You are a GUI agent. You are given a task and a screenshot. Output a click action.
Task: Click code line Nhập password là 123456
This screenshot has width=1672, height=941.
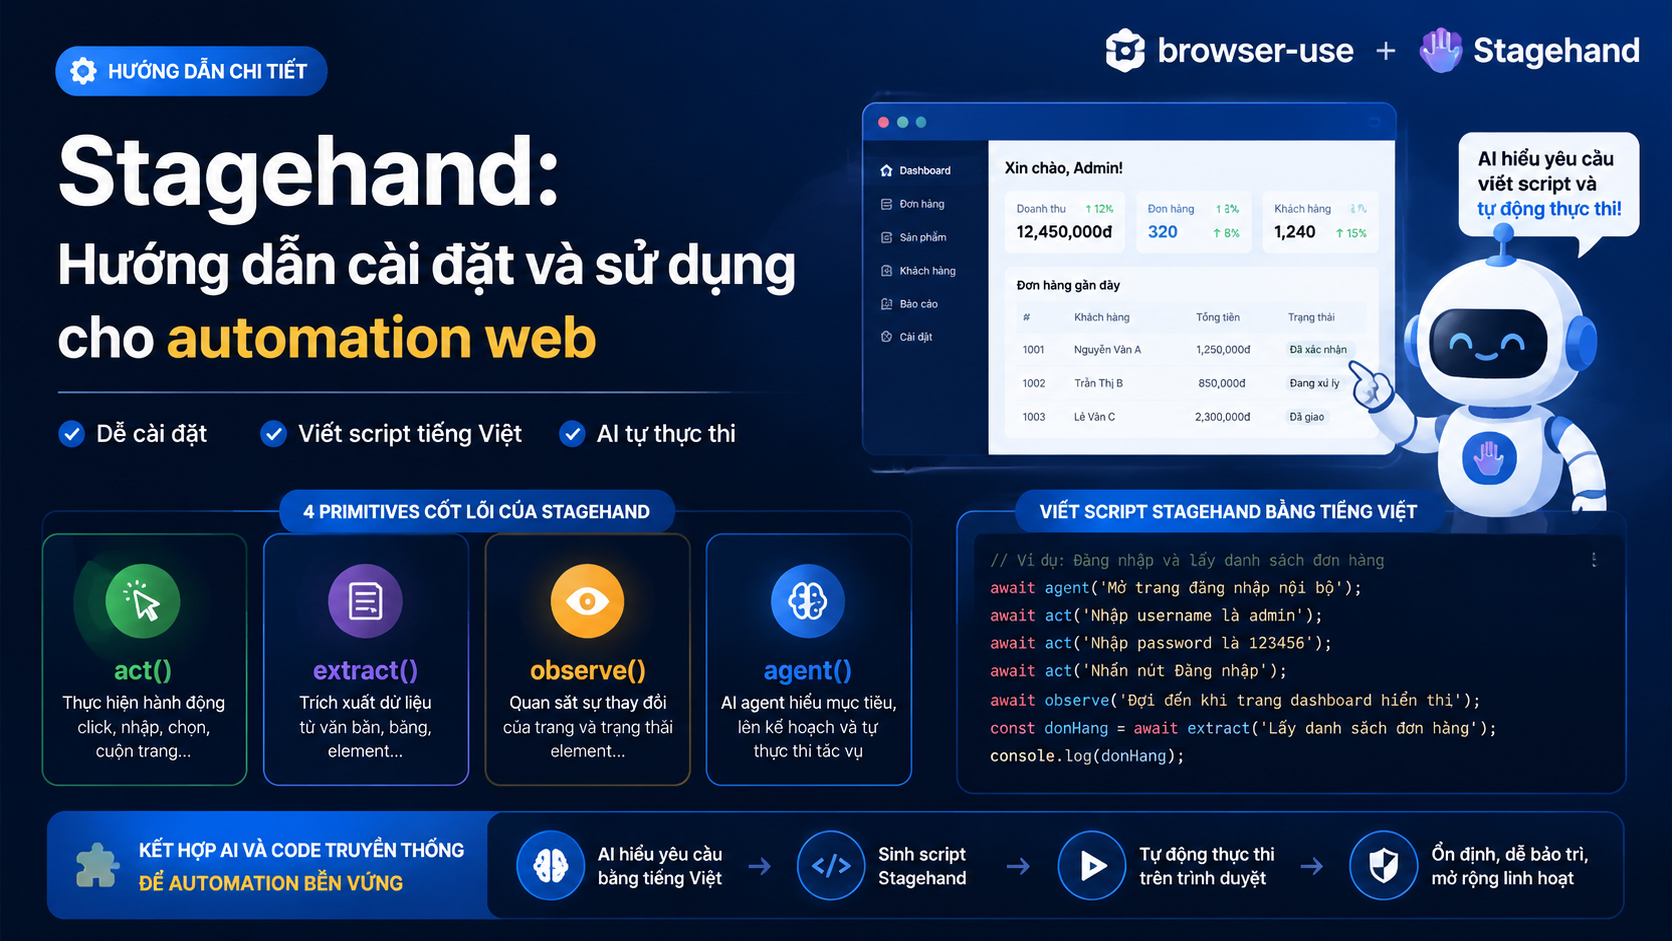point(1161,644)
